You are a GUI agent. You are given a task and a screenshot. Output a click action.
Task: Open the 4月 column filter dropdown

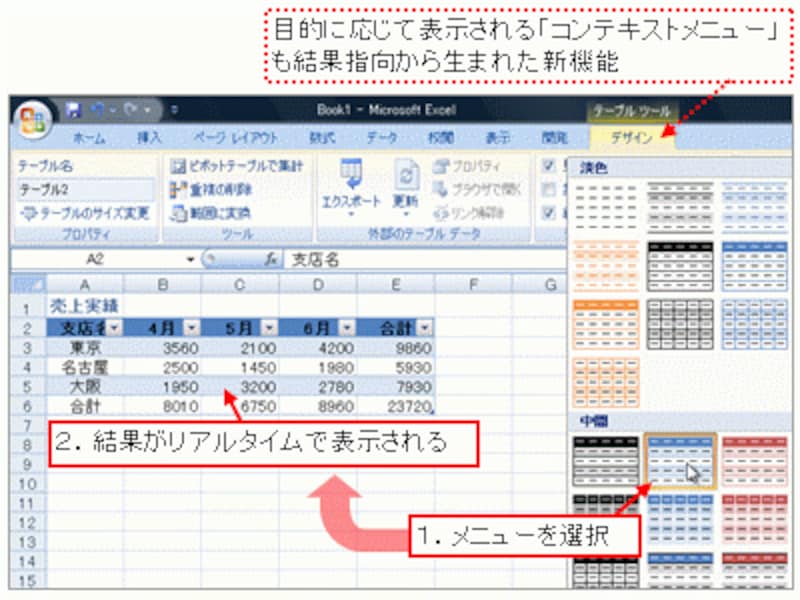[x=192, y=327]
